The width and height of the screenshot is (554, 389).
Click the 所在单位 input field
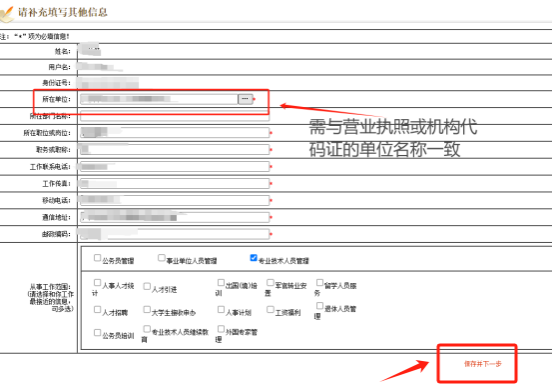159,99
